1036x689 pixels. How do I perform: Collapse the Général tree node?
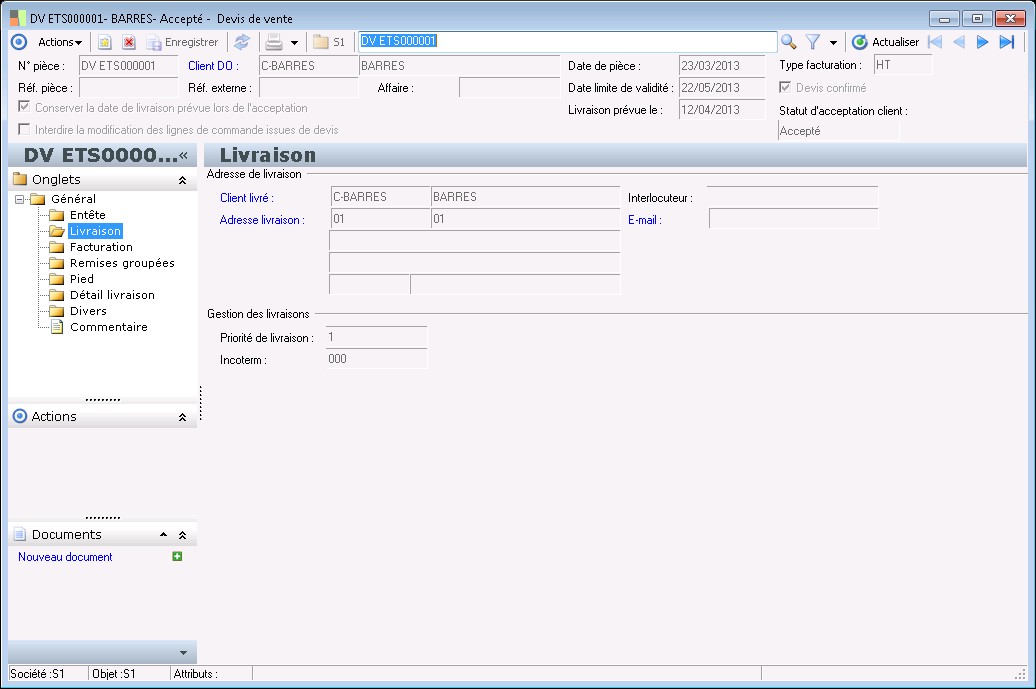point(19,199)
